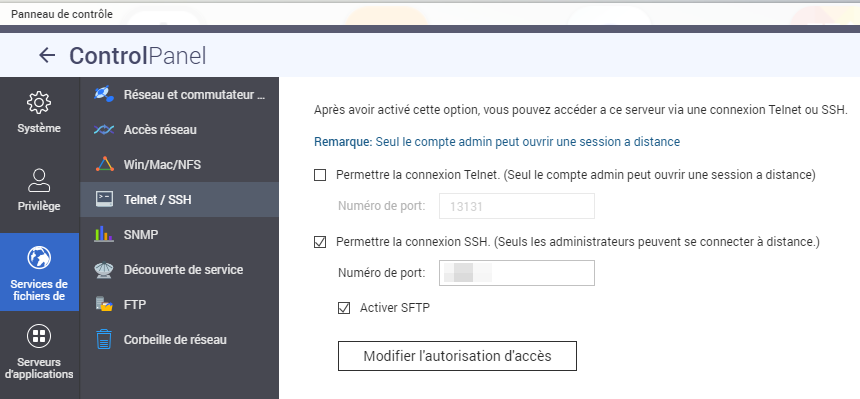
Task: Select the Services de fichiers globe icon
Action: [39, 257]
